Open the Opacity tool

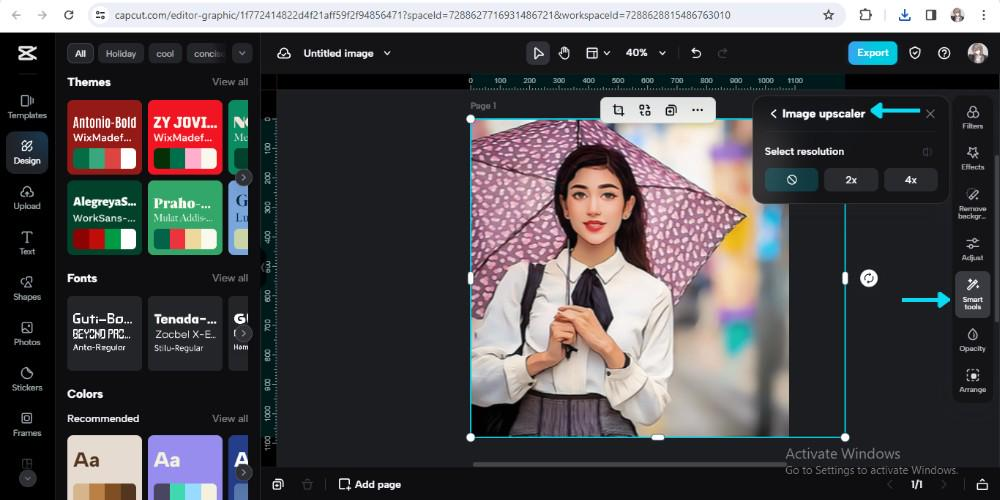[x=973, y=340]
